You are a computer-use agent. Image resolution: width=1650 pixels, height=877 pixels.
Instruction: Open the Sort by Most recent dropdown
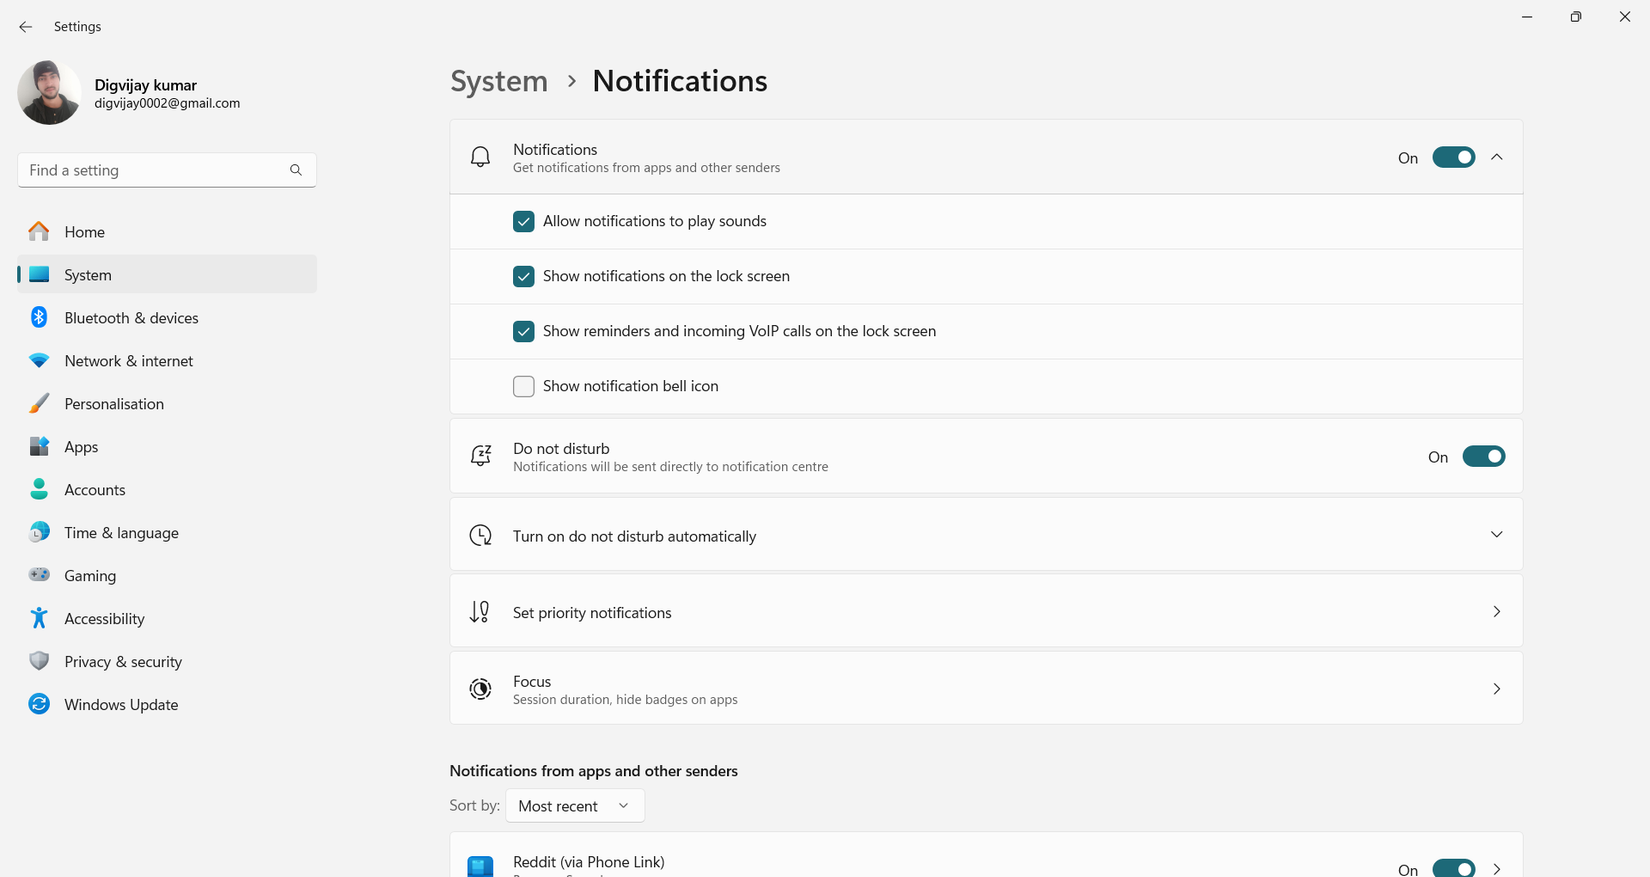(x=575, y=806)
